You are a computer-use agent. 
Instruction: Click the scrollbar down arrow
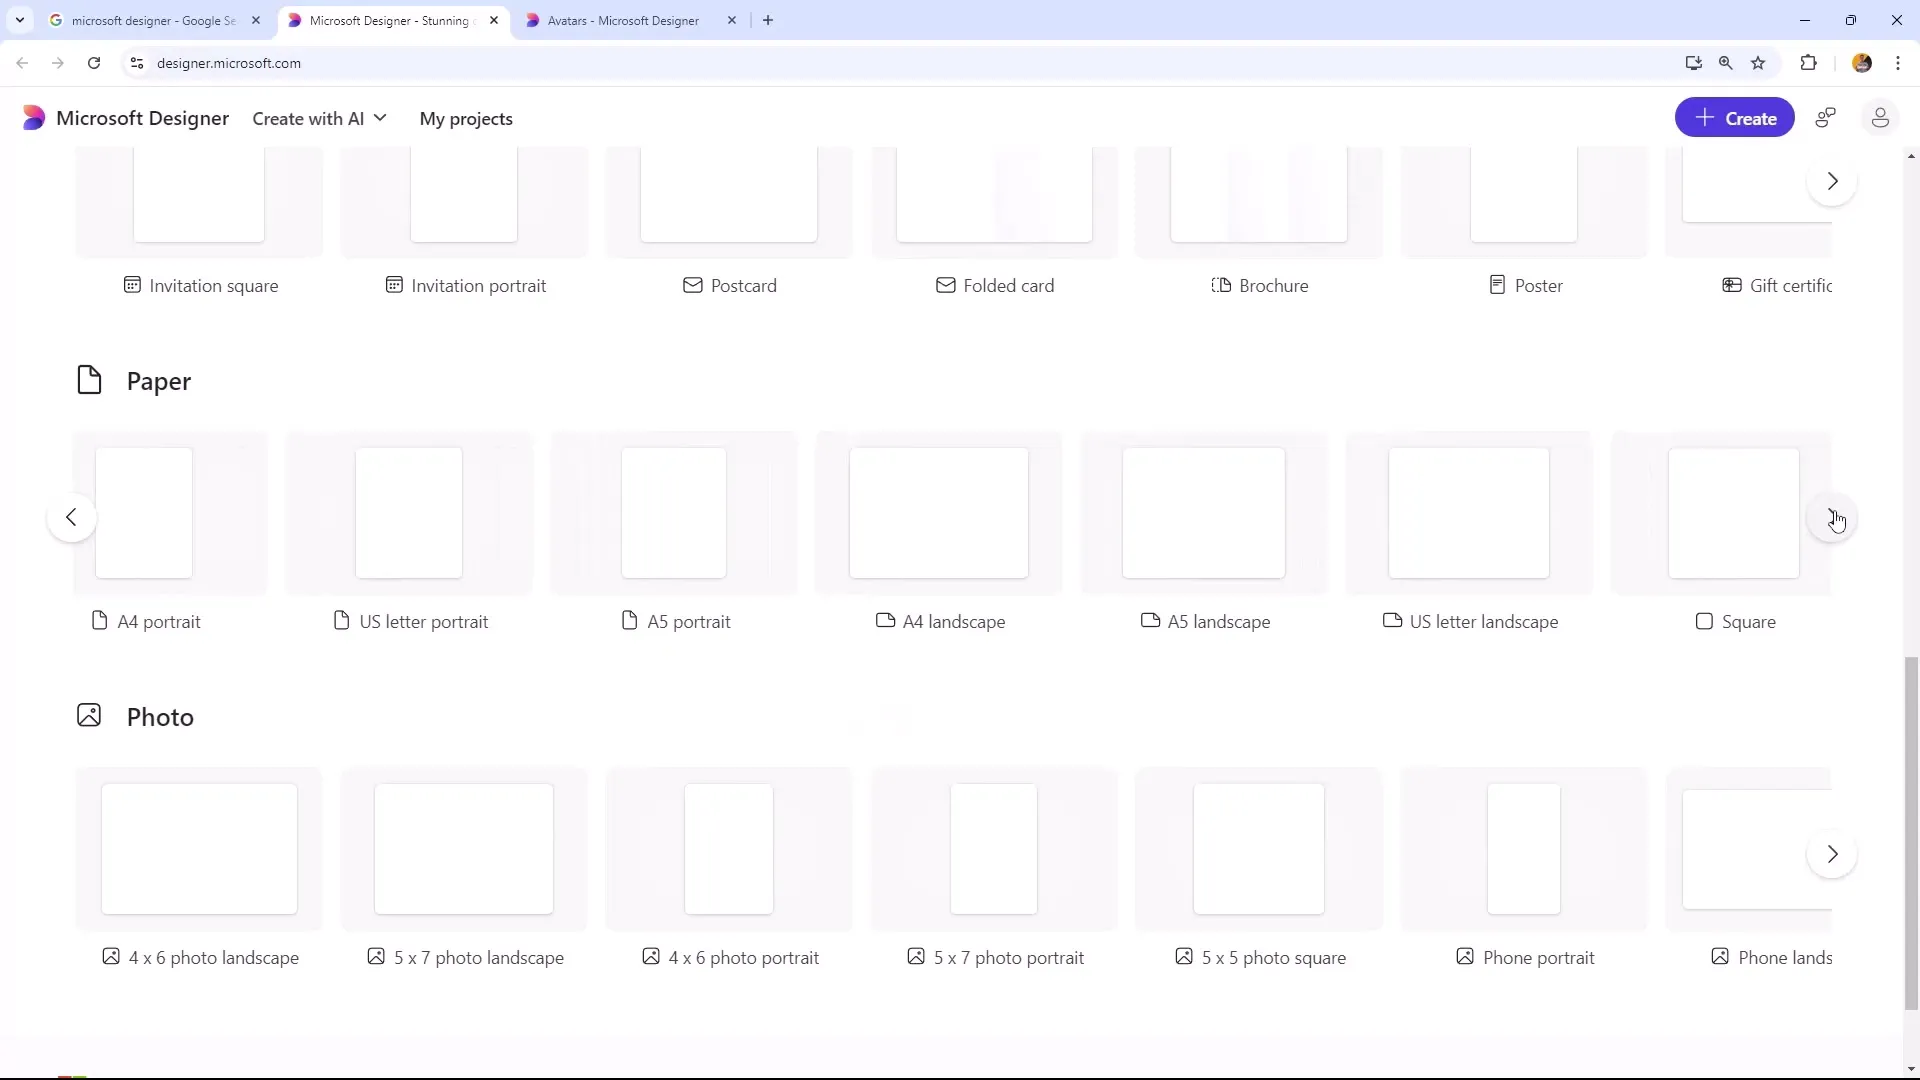click(x=1911, y=1069)
